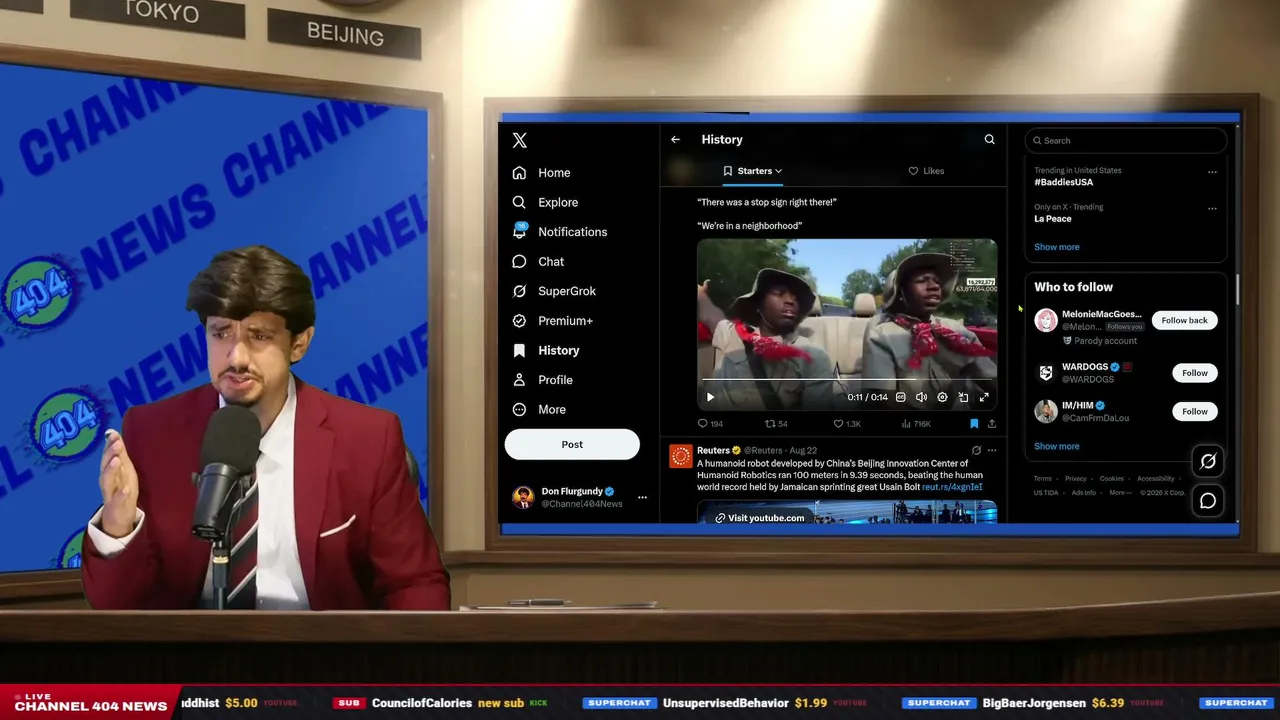The height and width of the screenshot is (720, 1280).
Task: Open Chat from the sidebar
Action: pos(538,262)
